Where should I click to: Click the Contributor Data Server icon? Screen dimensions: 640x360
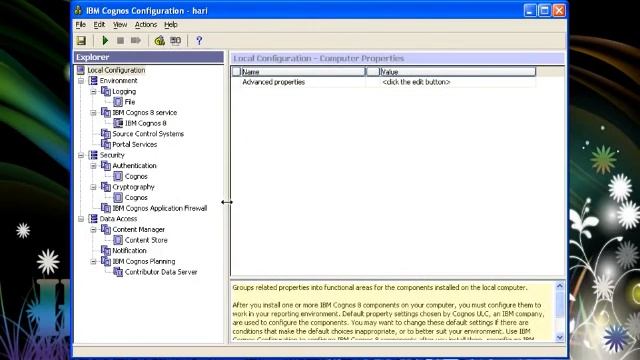pyautogui.click(x=118, y=272)
